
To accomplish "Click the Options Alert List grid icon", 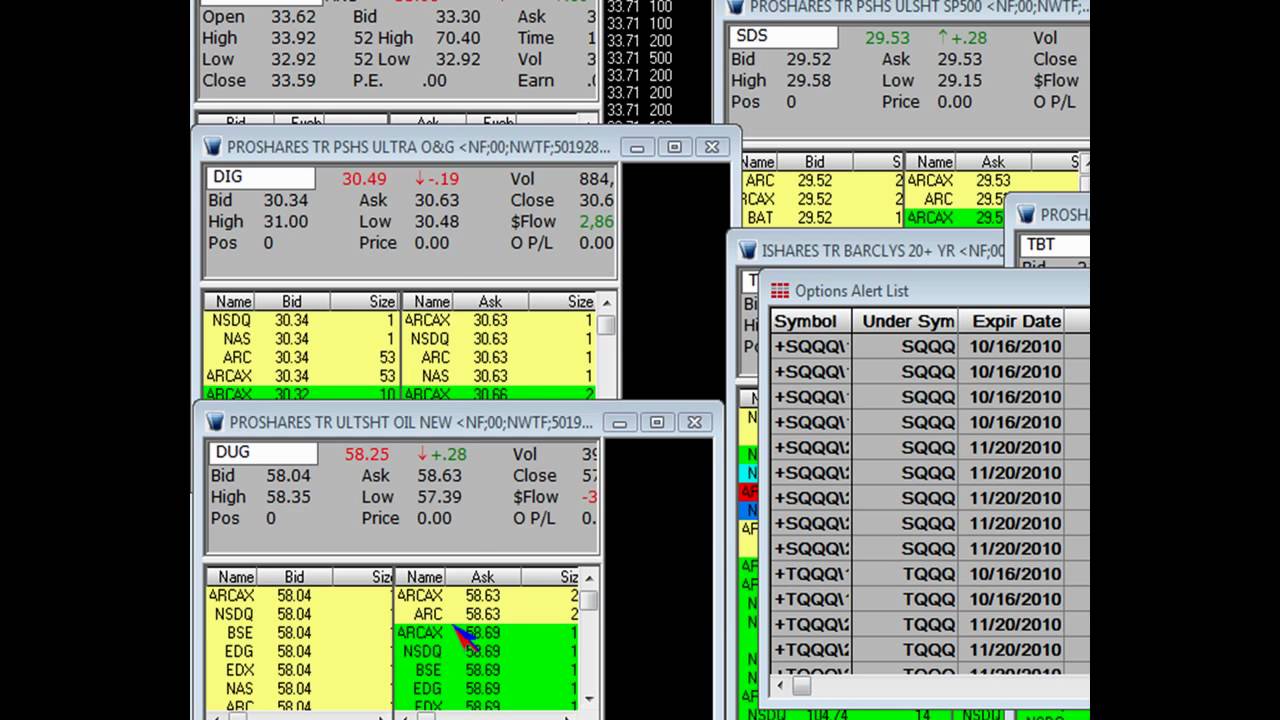I will click(x=780, y=291).
